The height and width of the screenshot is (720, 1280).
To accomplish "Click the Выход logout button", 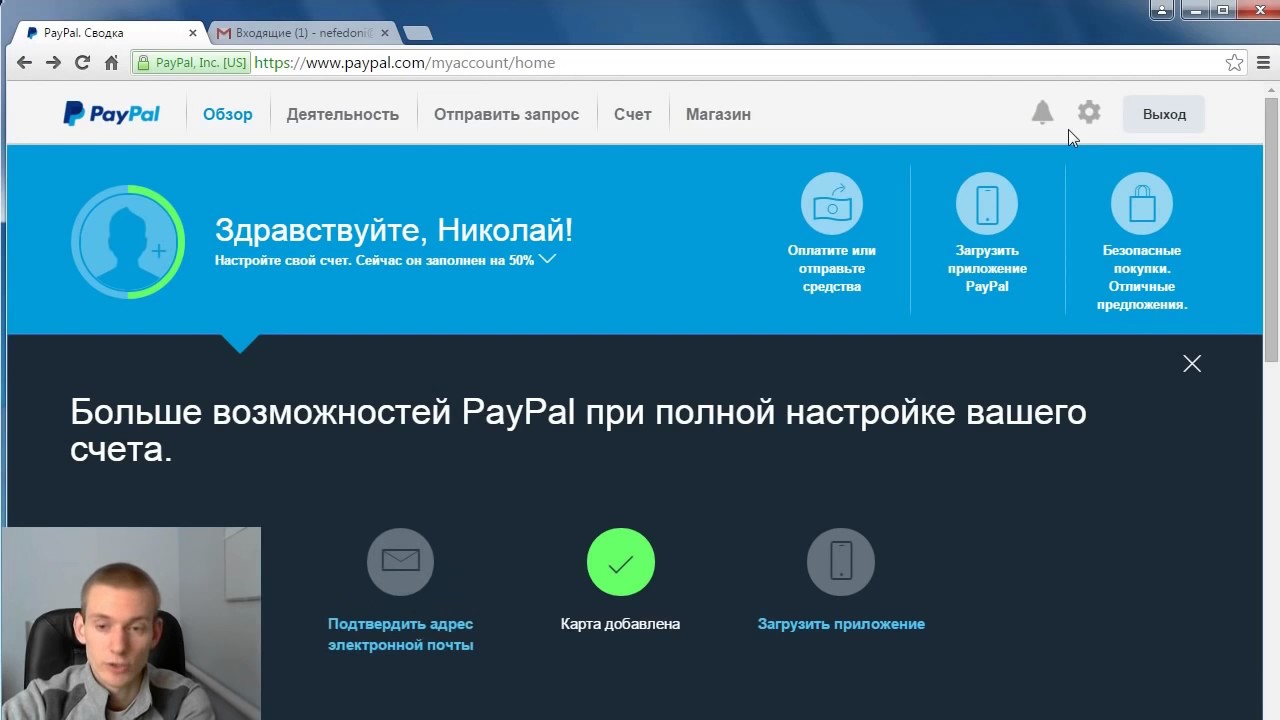I will [1164, 114].
